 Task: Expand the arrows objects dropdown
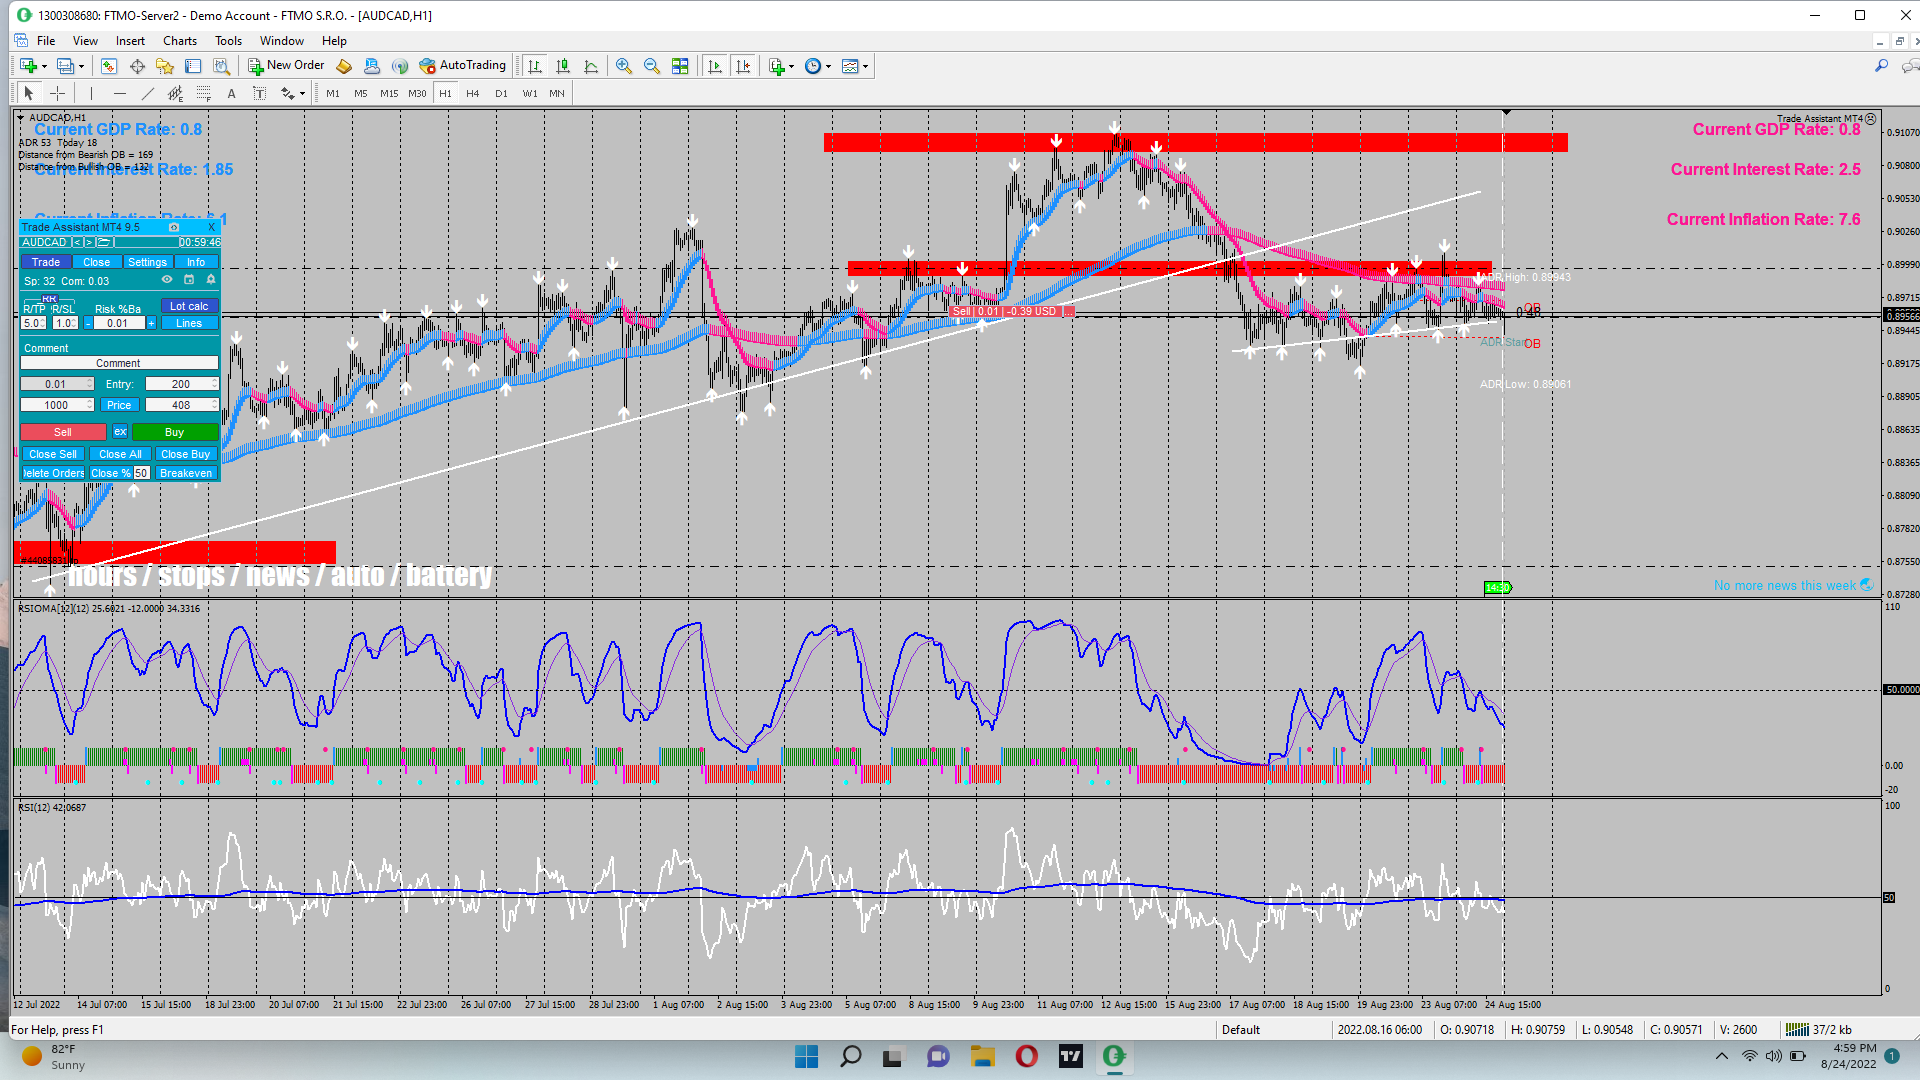302,93
